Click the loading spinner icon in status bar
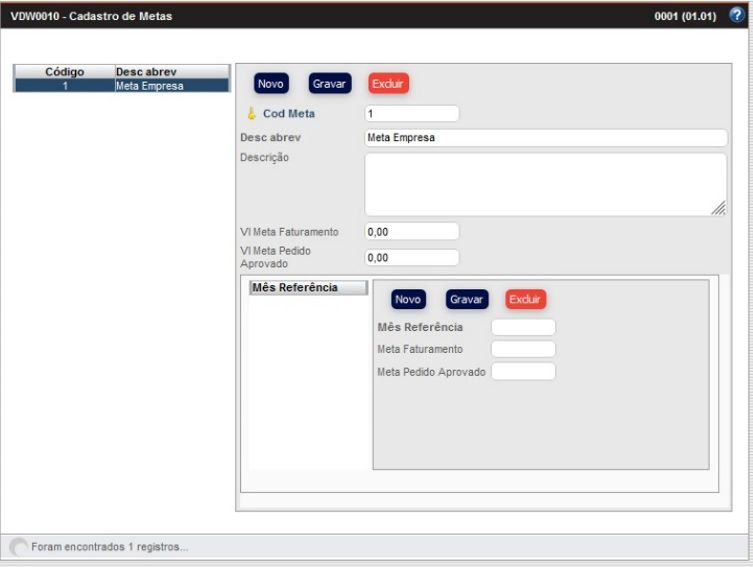Image resolution: width=753 pixels, height=567 pixels. [x=18, y=547]
